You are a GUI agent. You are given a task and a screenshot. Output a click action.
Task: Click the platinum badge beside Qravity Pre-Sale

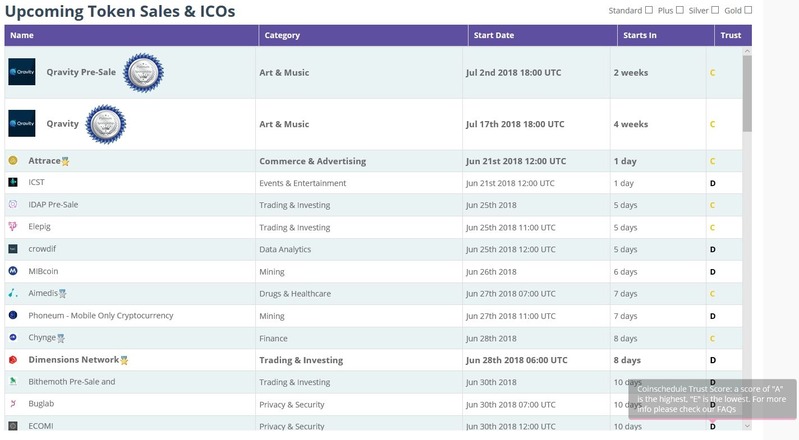pyautogui.click(x=143, y=72)
